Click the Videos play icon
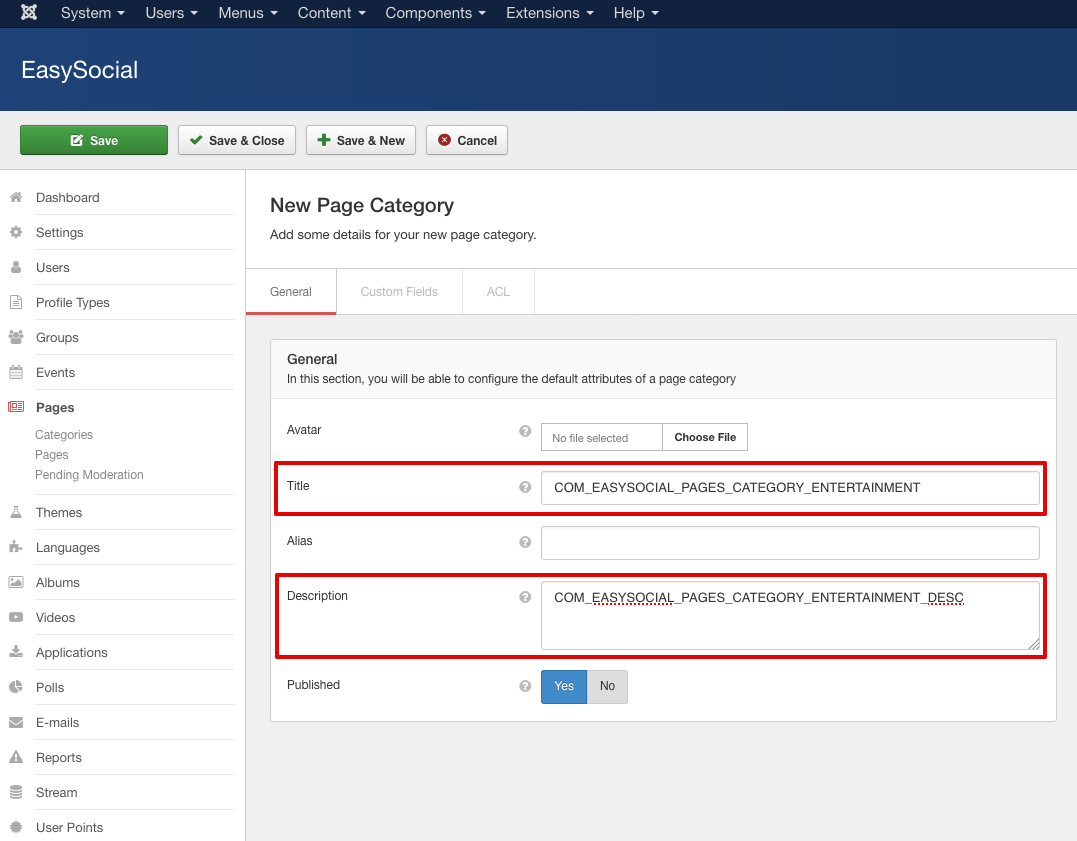The height and width of the screenshot is (841, 1077). pyautogui.click(x=16, y=617)
